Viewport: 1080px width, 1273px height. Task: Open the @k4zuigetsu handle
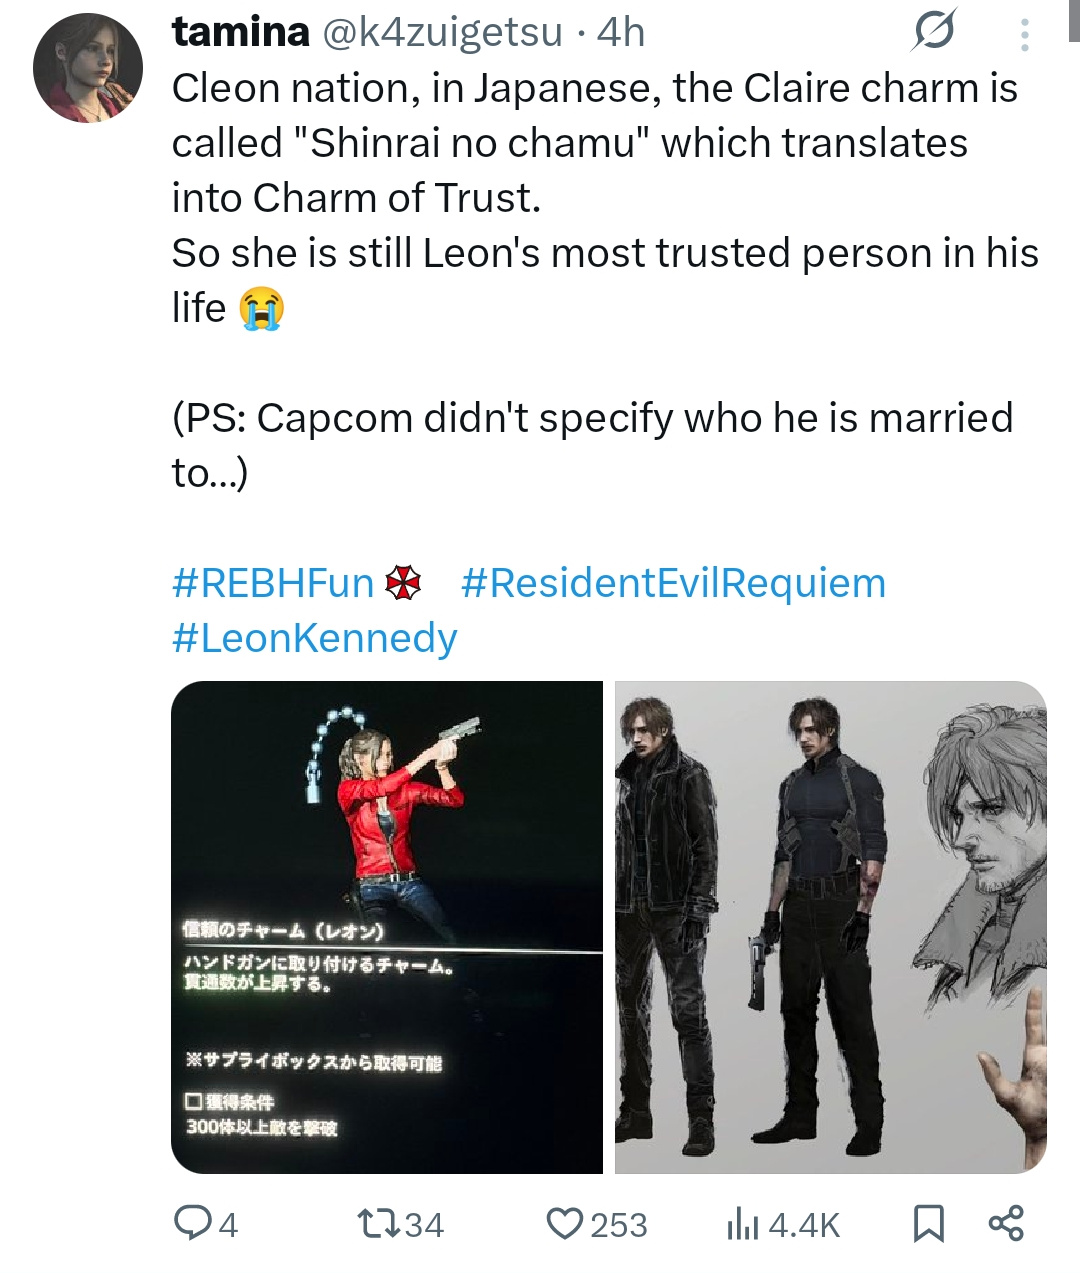coord(442,33)
